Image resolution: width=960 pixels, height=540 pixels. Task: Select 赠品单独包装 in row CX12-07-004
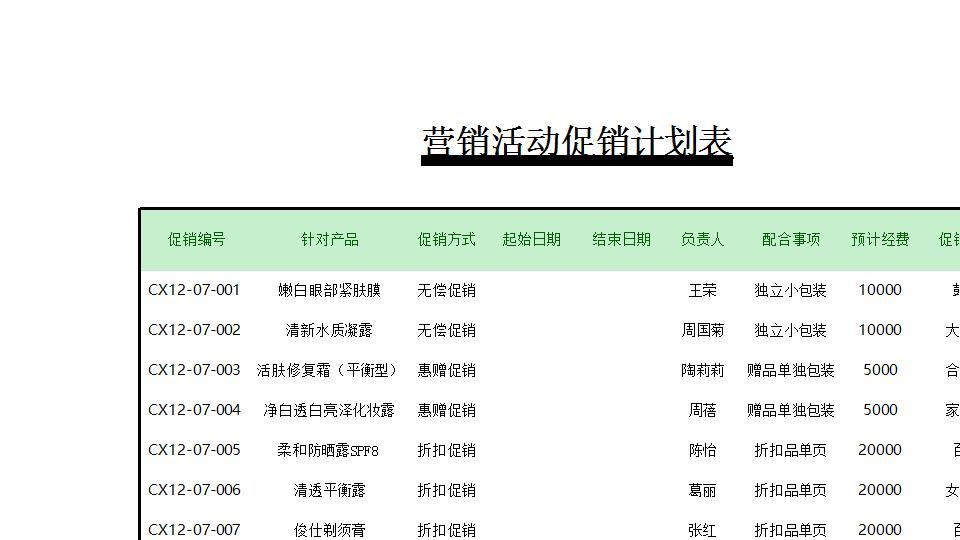point(790,410)
